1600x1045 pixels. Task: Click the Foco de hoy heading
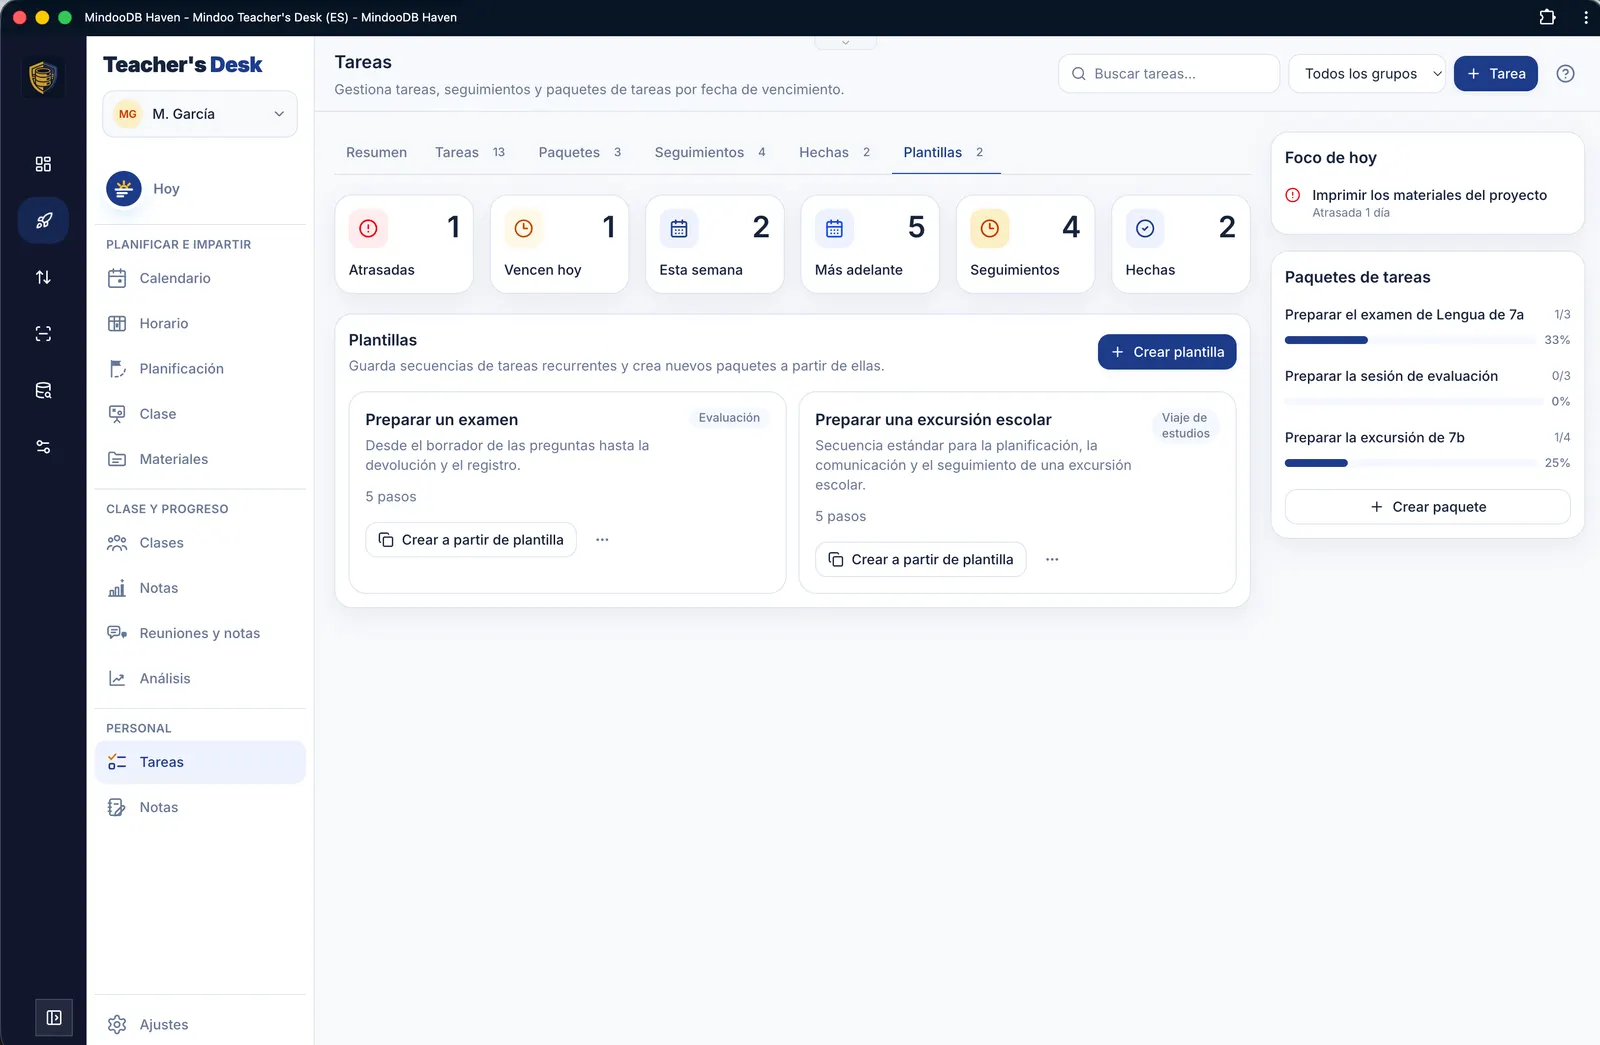1331,158
